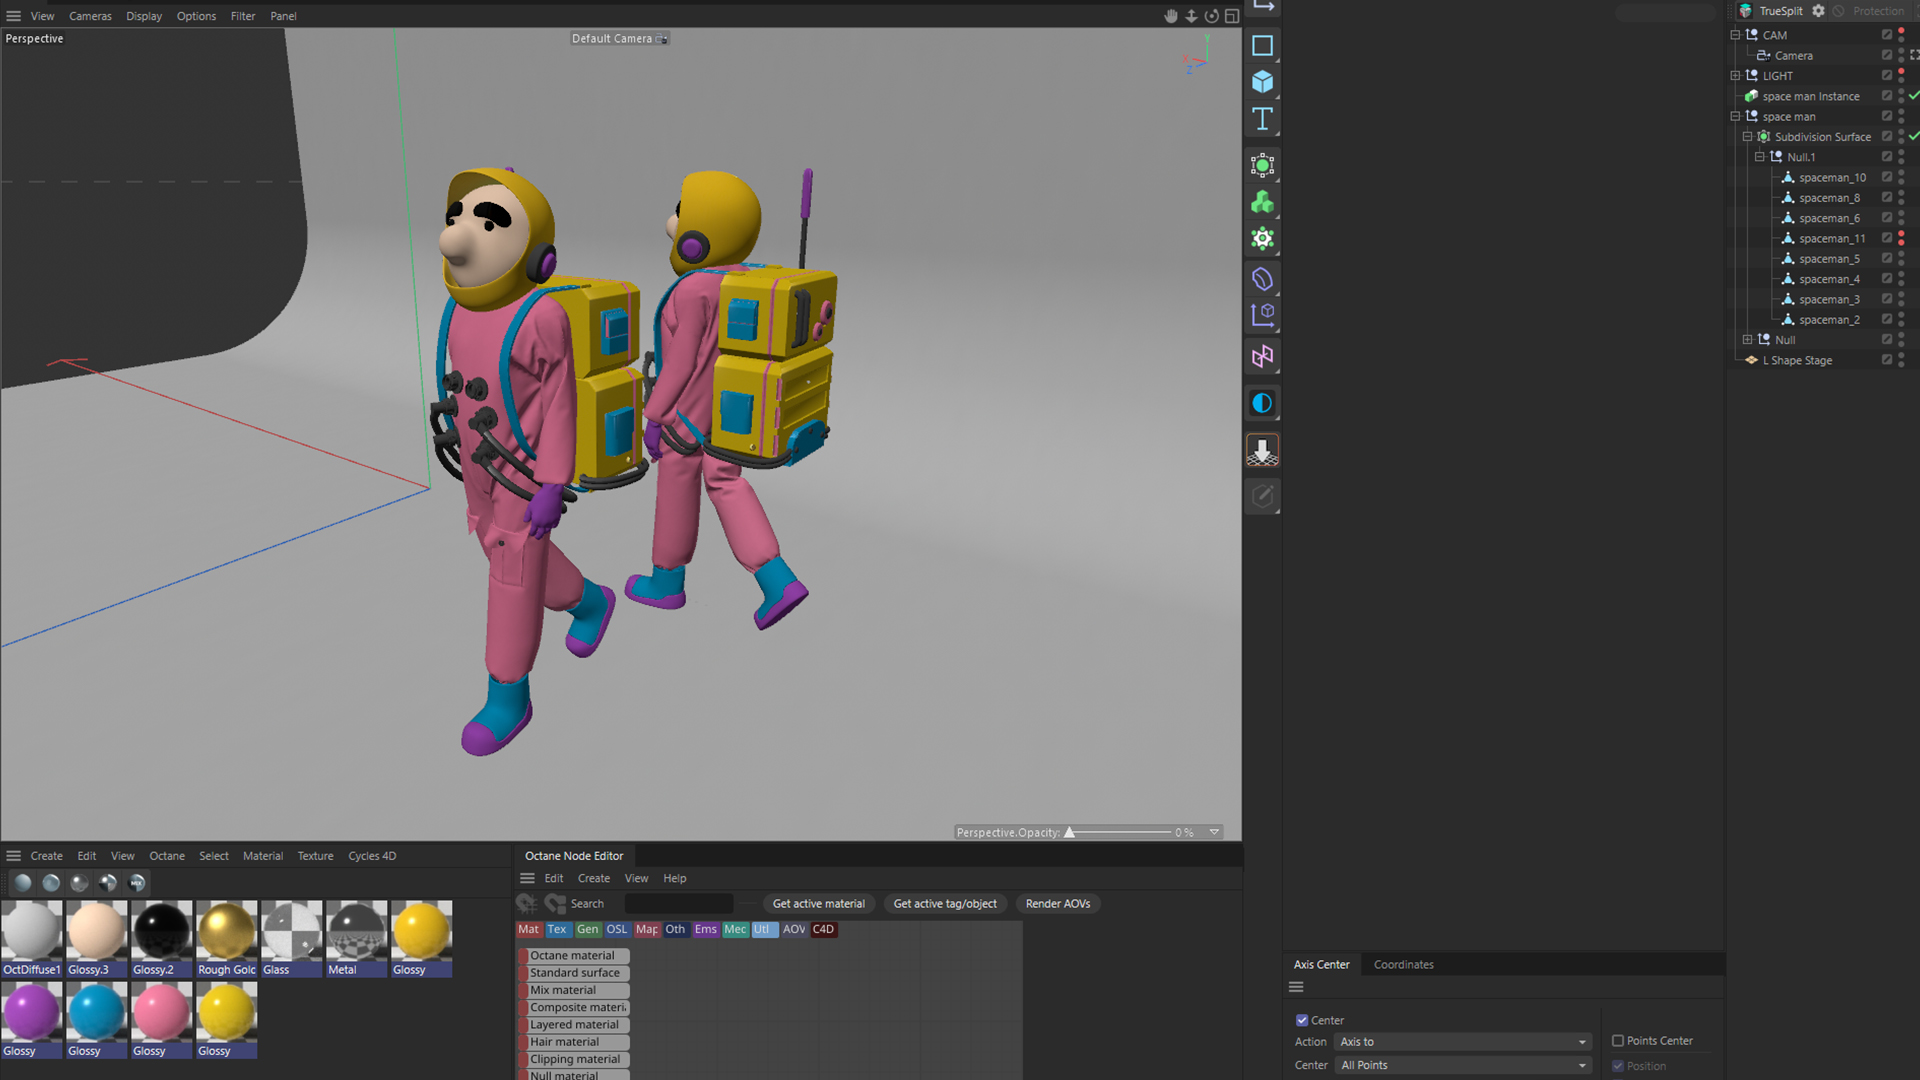The image size is (1920, 1080).
Task: Open the green Cloner MoGraph icon
Action: [x=1262, y=202]
